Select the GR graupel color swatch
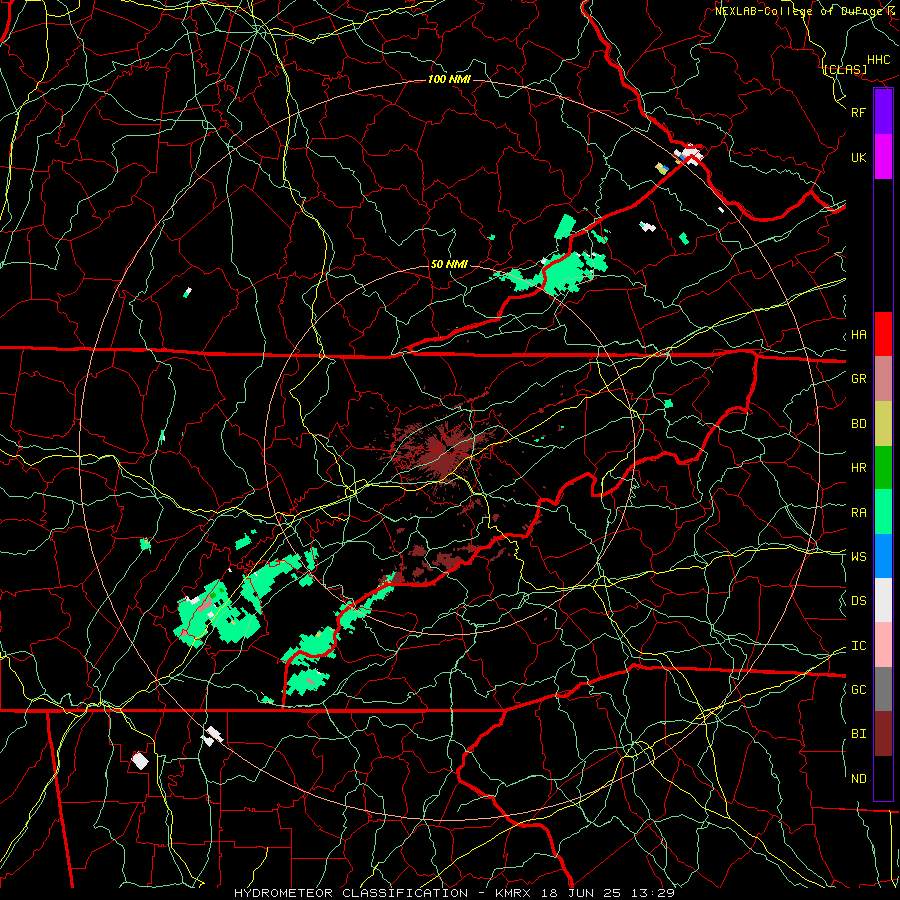The width and height of the screenshot is (900, 900). pyautogui.click(x=883, y=379)
